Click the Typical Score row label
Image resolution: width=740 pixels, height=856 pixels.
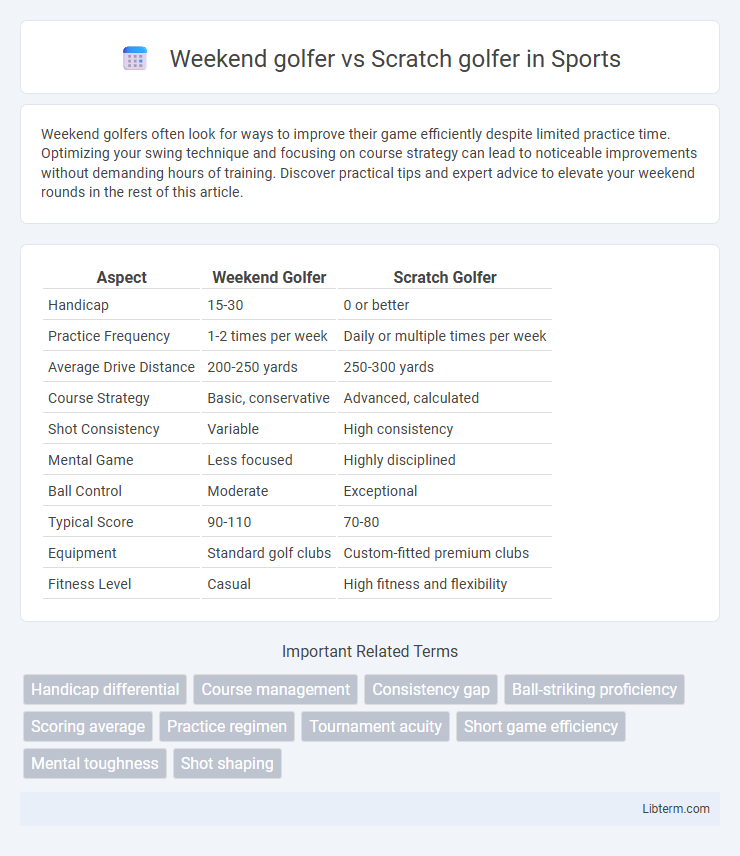pyautogui.click(x=91, y=522)
